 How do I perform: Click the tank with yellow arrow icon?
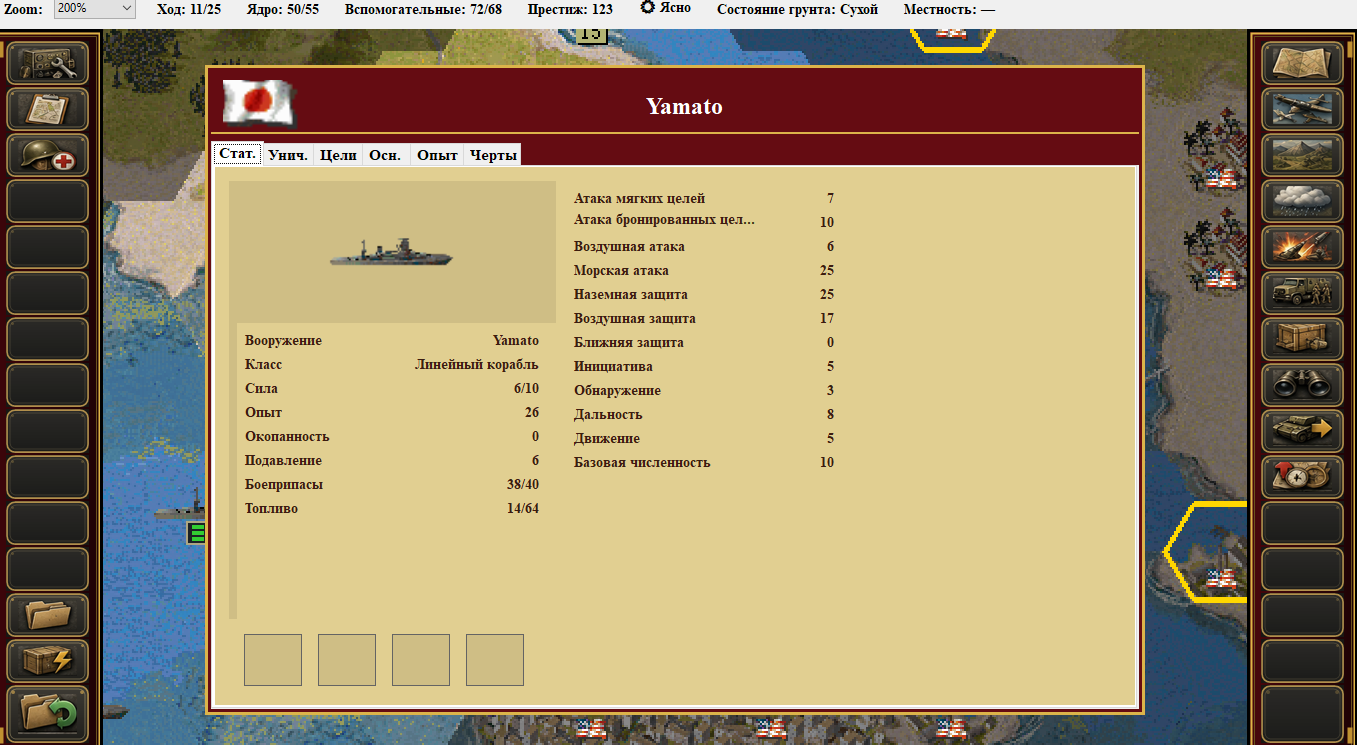pos(1302,431)
